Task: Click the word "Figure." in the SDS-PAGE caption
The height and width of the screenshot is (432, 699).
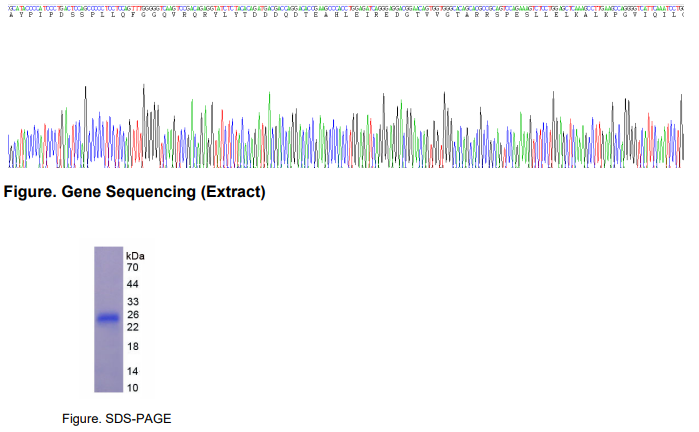Action: tap(81, 418)
